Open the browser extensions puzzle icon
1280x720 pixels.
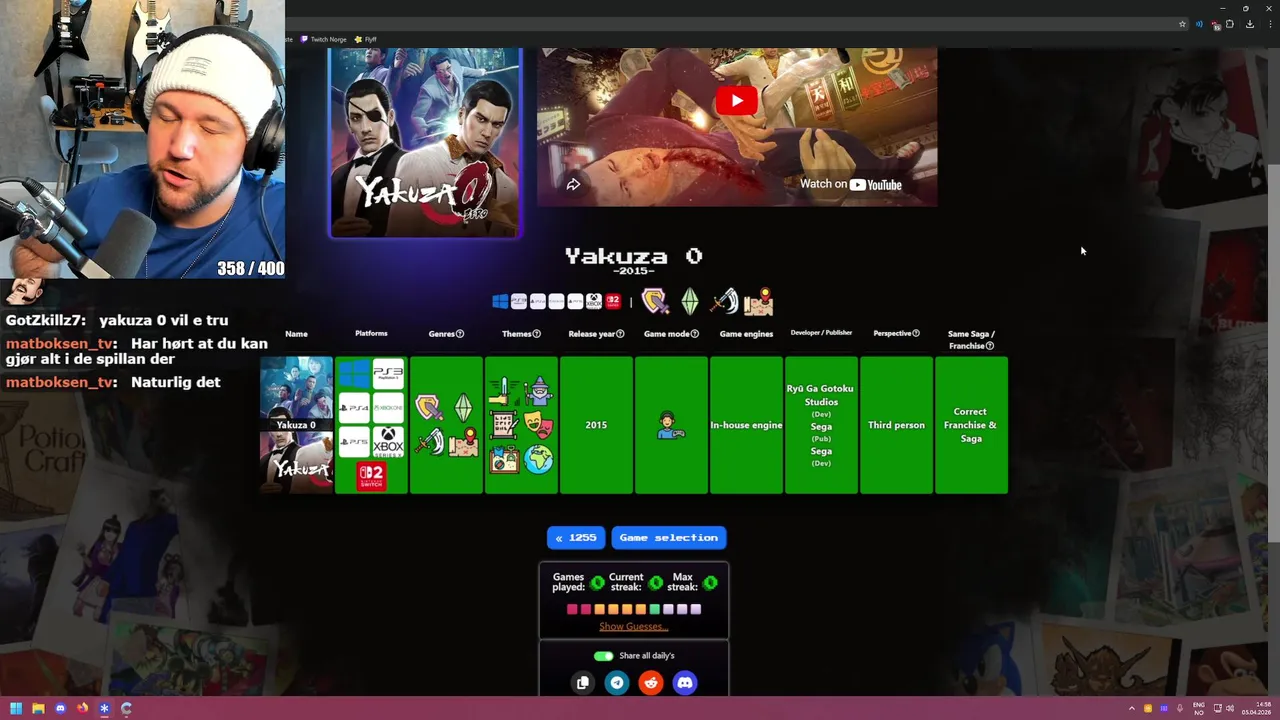[1229, 24]
